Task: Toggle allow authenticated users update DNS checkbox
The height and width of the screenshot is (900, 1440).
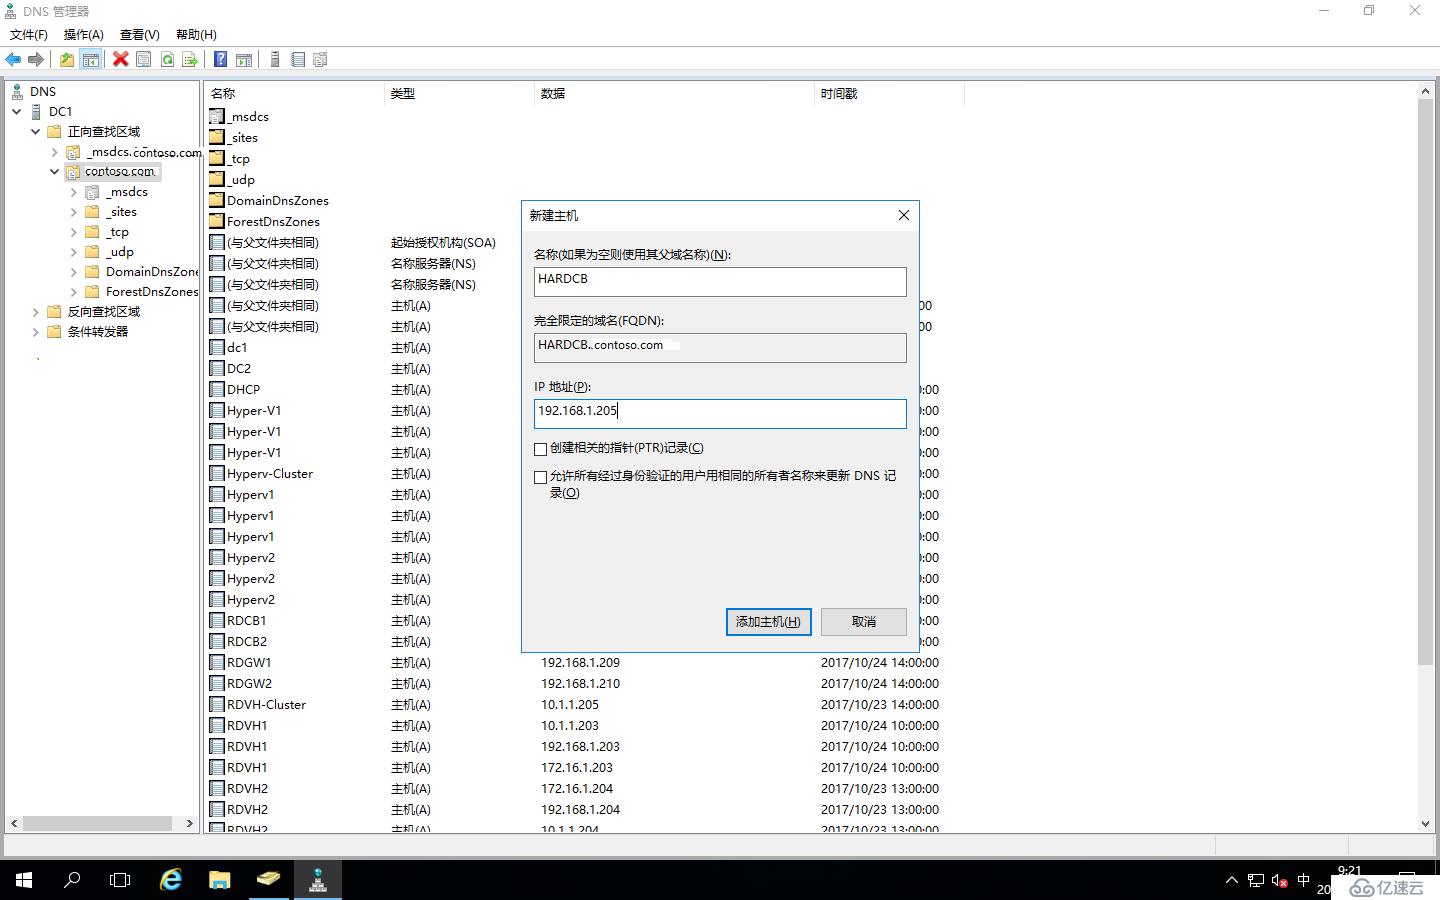Action: tap(541, 477)
